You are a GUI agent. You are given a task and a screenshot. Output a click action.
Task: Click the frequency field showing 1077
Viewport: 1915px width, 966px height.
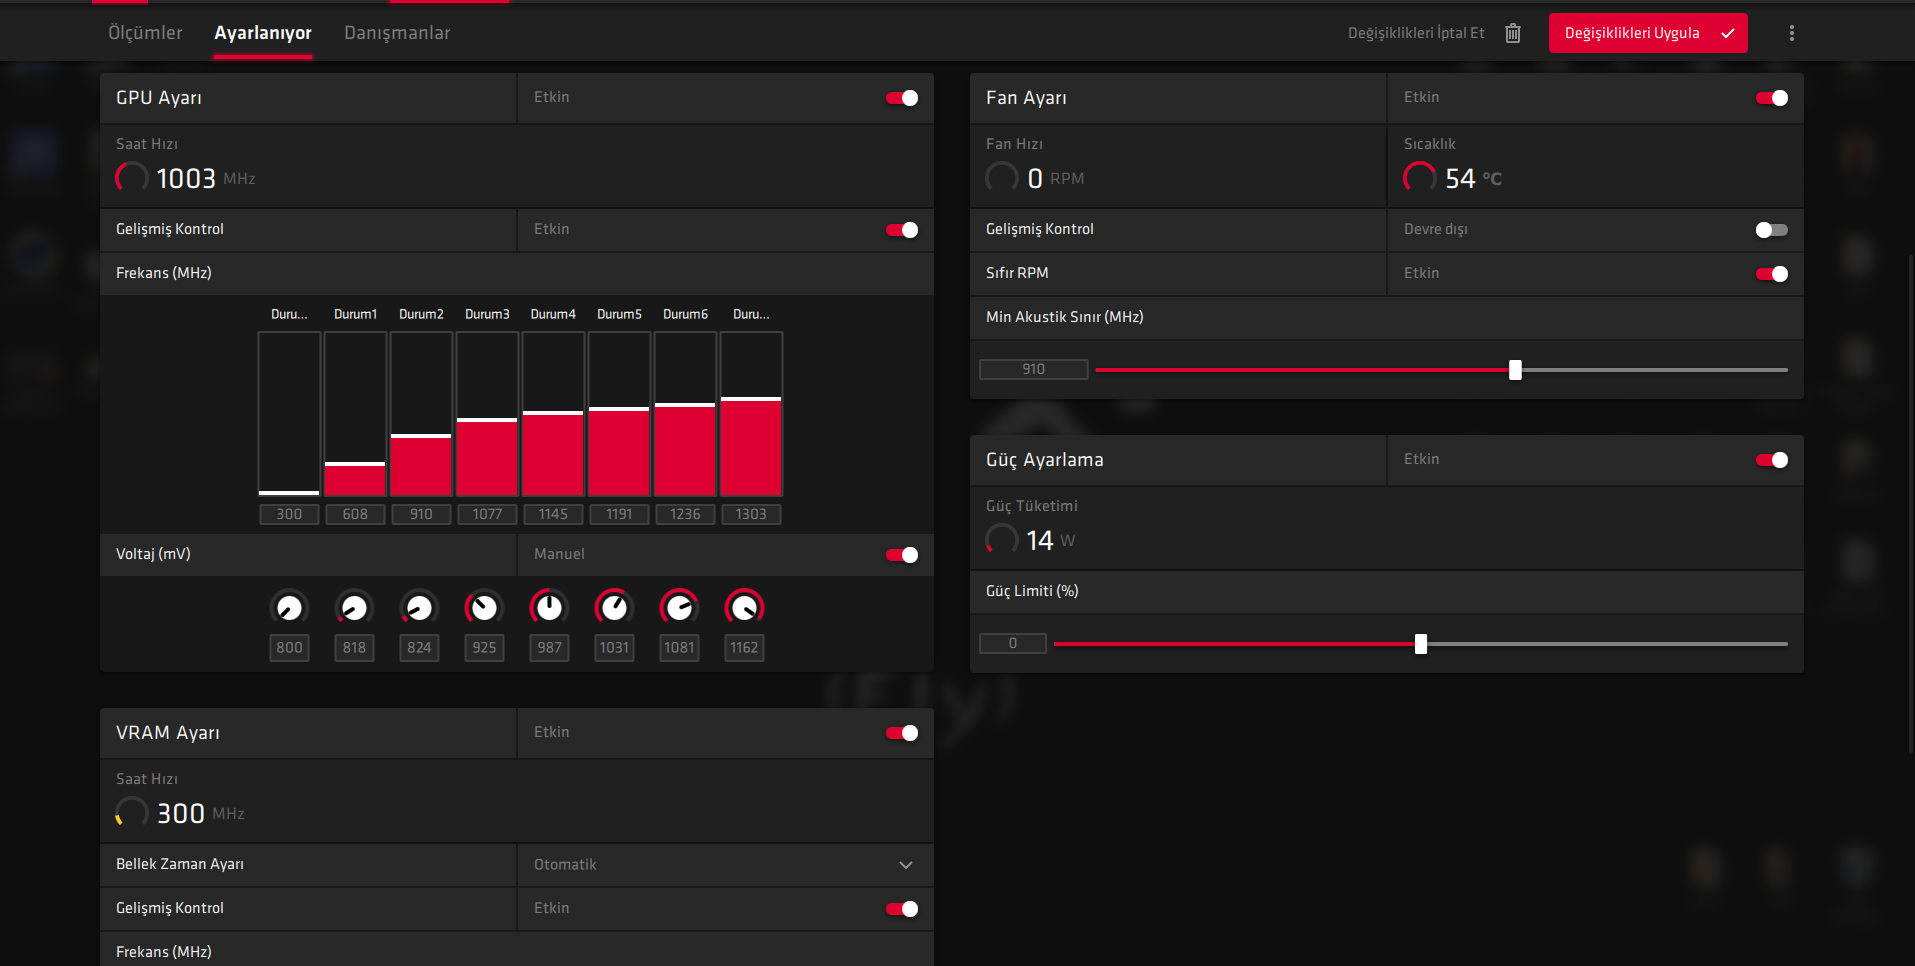[x=487, y=514]
